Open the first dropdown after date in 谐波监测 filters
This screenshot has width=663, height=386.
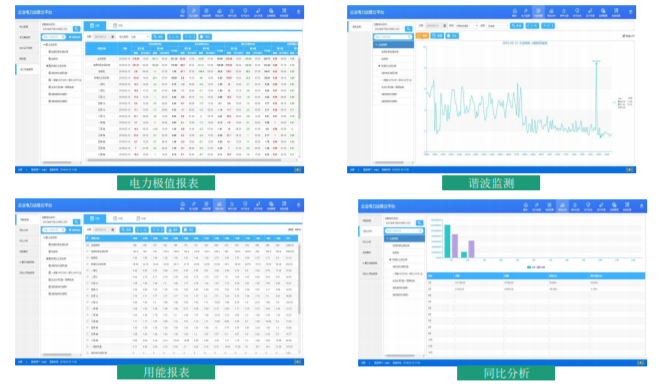[466, 26]
